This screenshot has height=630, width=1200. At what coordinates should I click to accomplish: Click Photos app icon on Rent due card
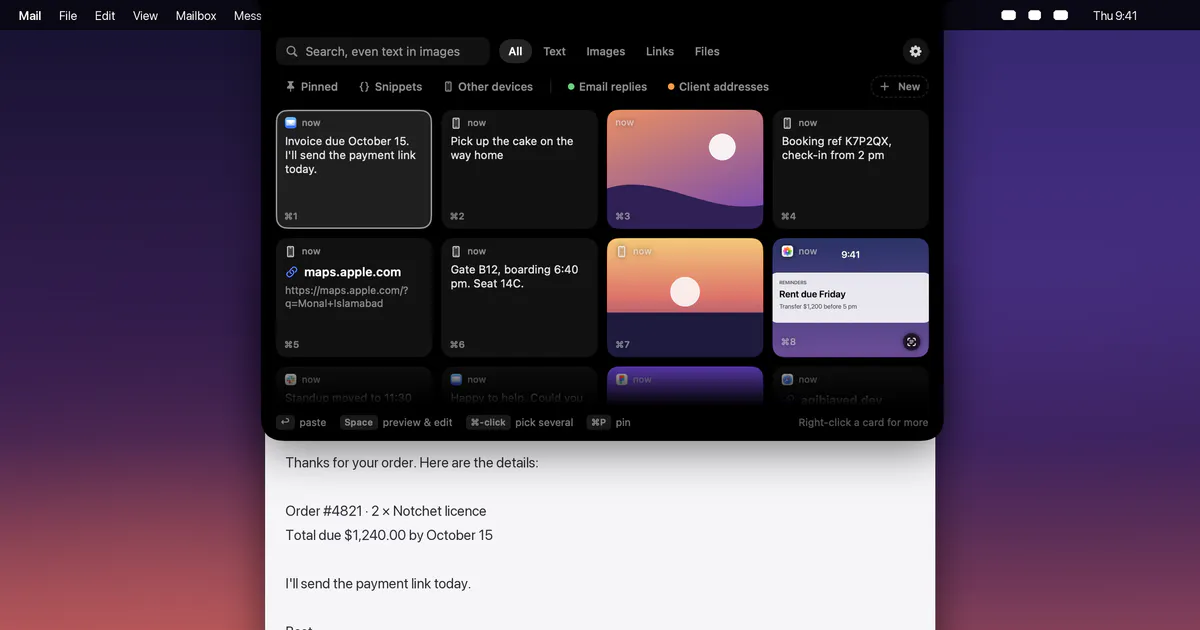(x=788, y=251)
